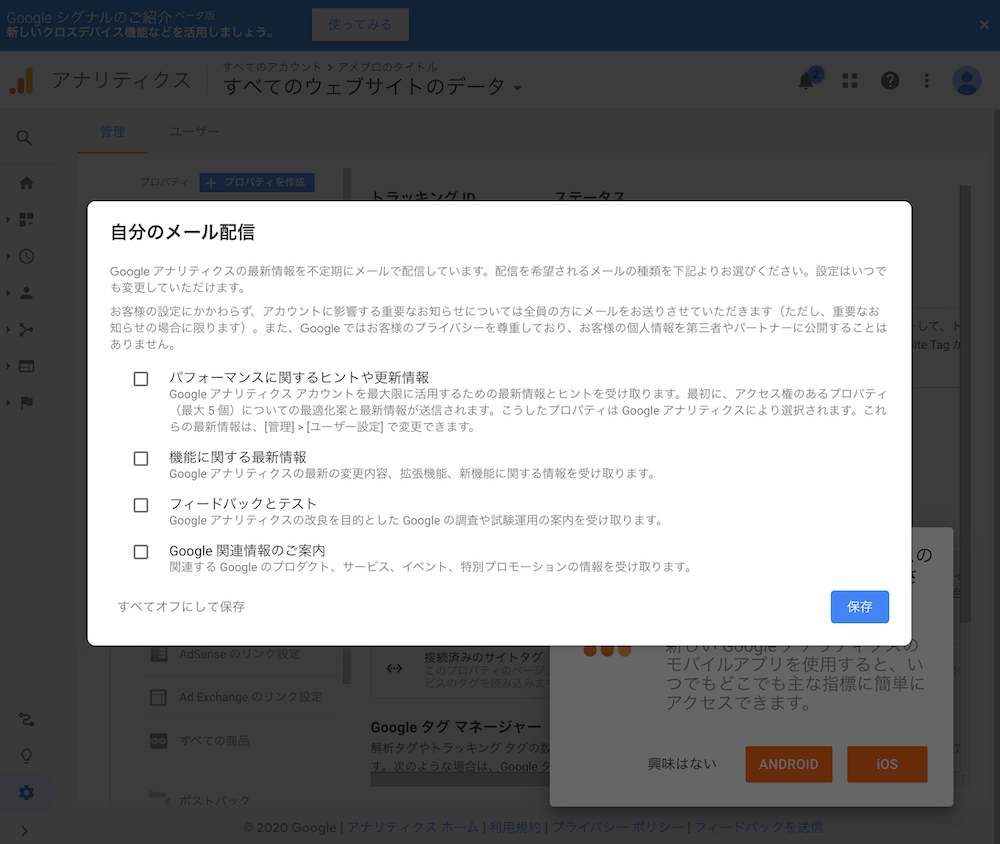Close the Google シグナル banner

[984, 25]
